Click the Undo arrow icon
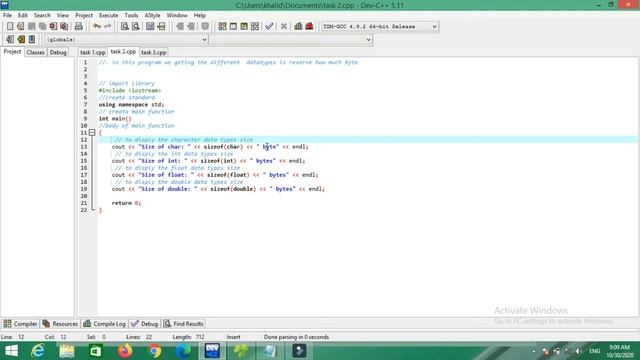The image size is (640, 360). point(97,27)
